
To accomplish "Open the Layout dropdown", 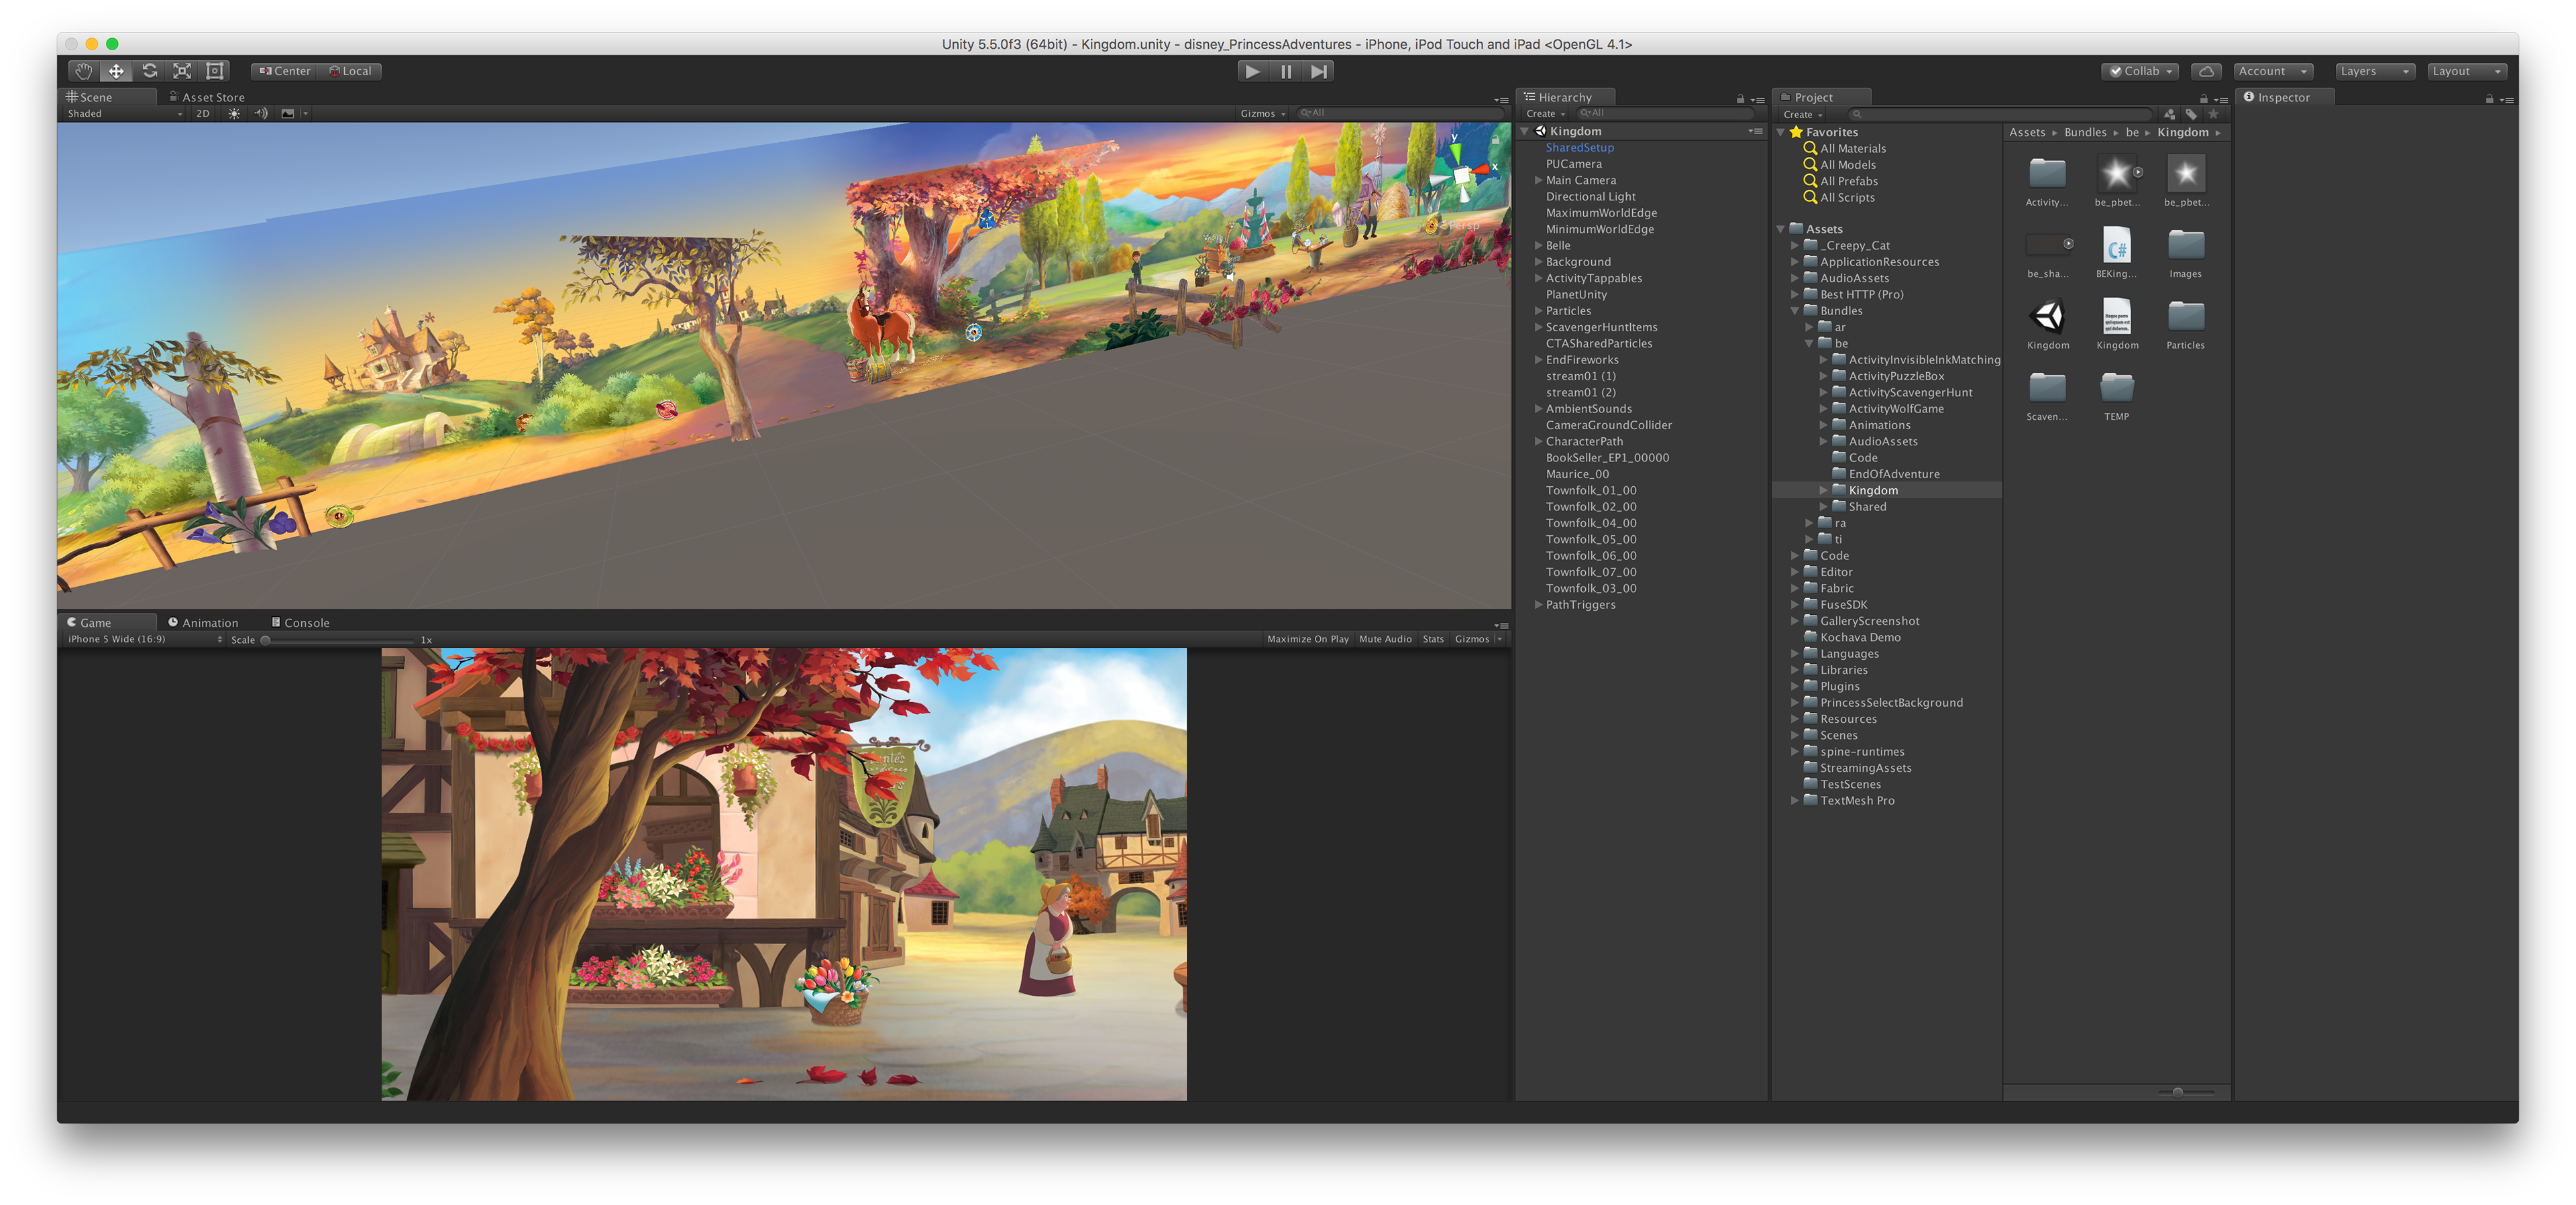I will click(2467, 71).
